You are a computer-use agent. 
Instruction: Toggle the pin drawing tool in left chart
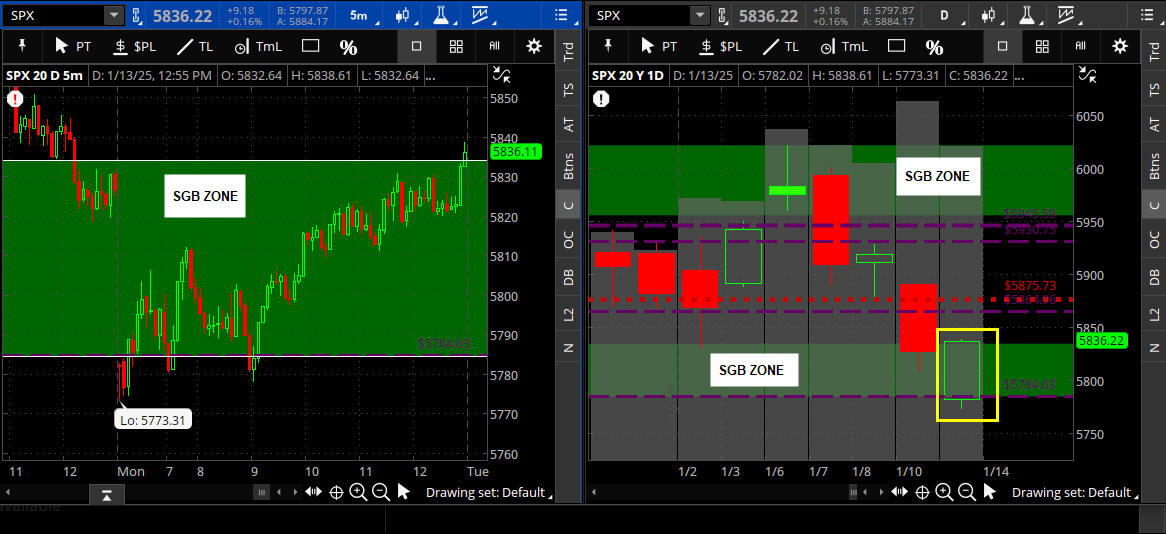[x=22, y=47]
